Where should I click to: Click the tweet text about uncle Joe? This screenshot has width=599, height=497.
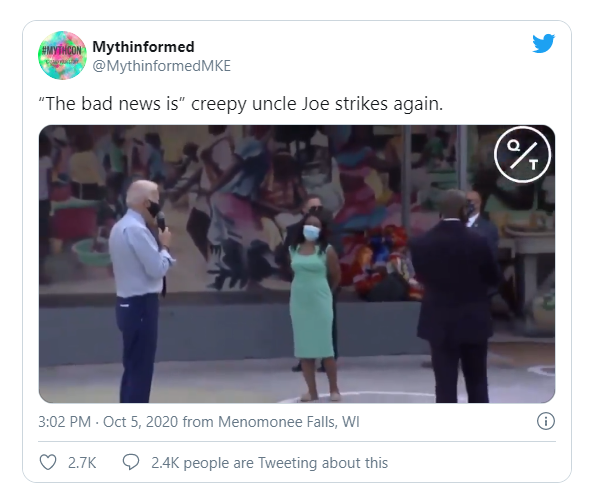click(x=241, y=104)
